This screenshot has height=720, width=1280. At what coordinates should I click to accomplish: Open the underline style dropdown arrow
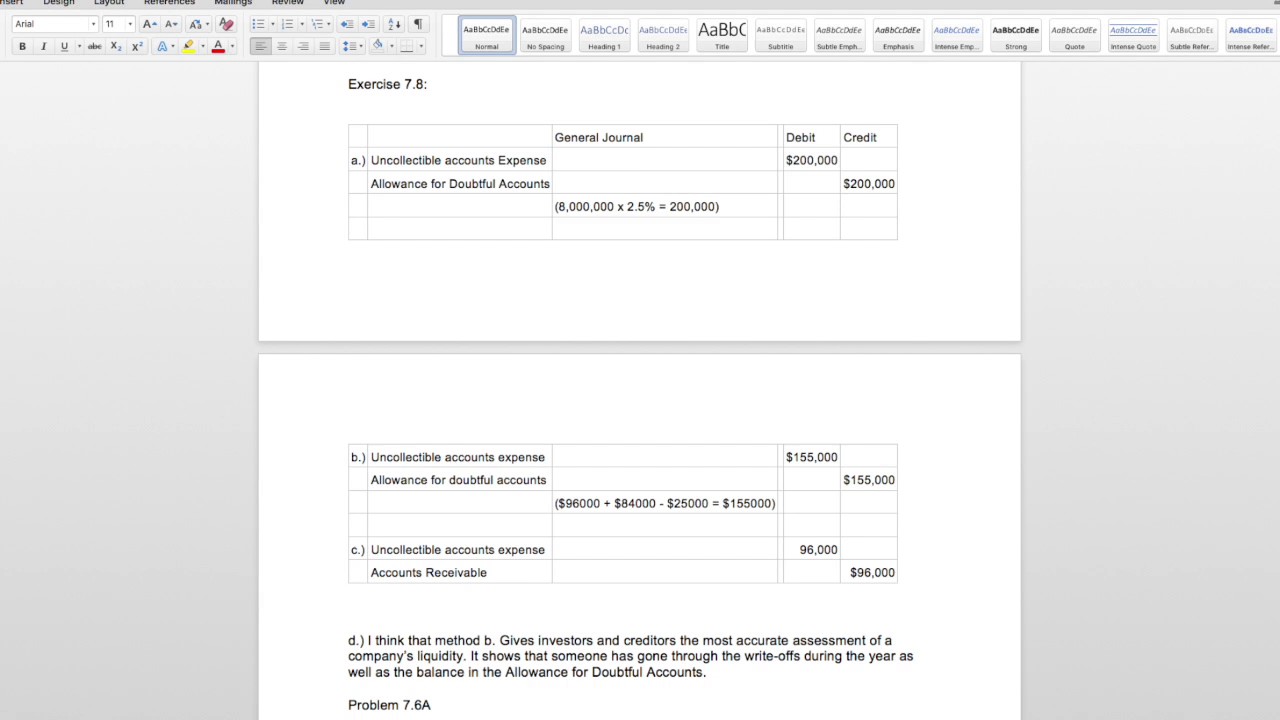[x=79, y=46]
